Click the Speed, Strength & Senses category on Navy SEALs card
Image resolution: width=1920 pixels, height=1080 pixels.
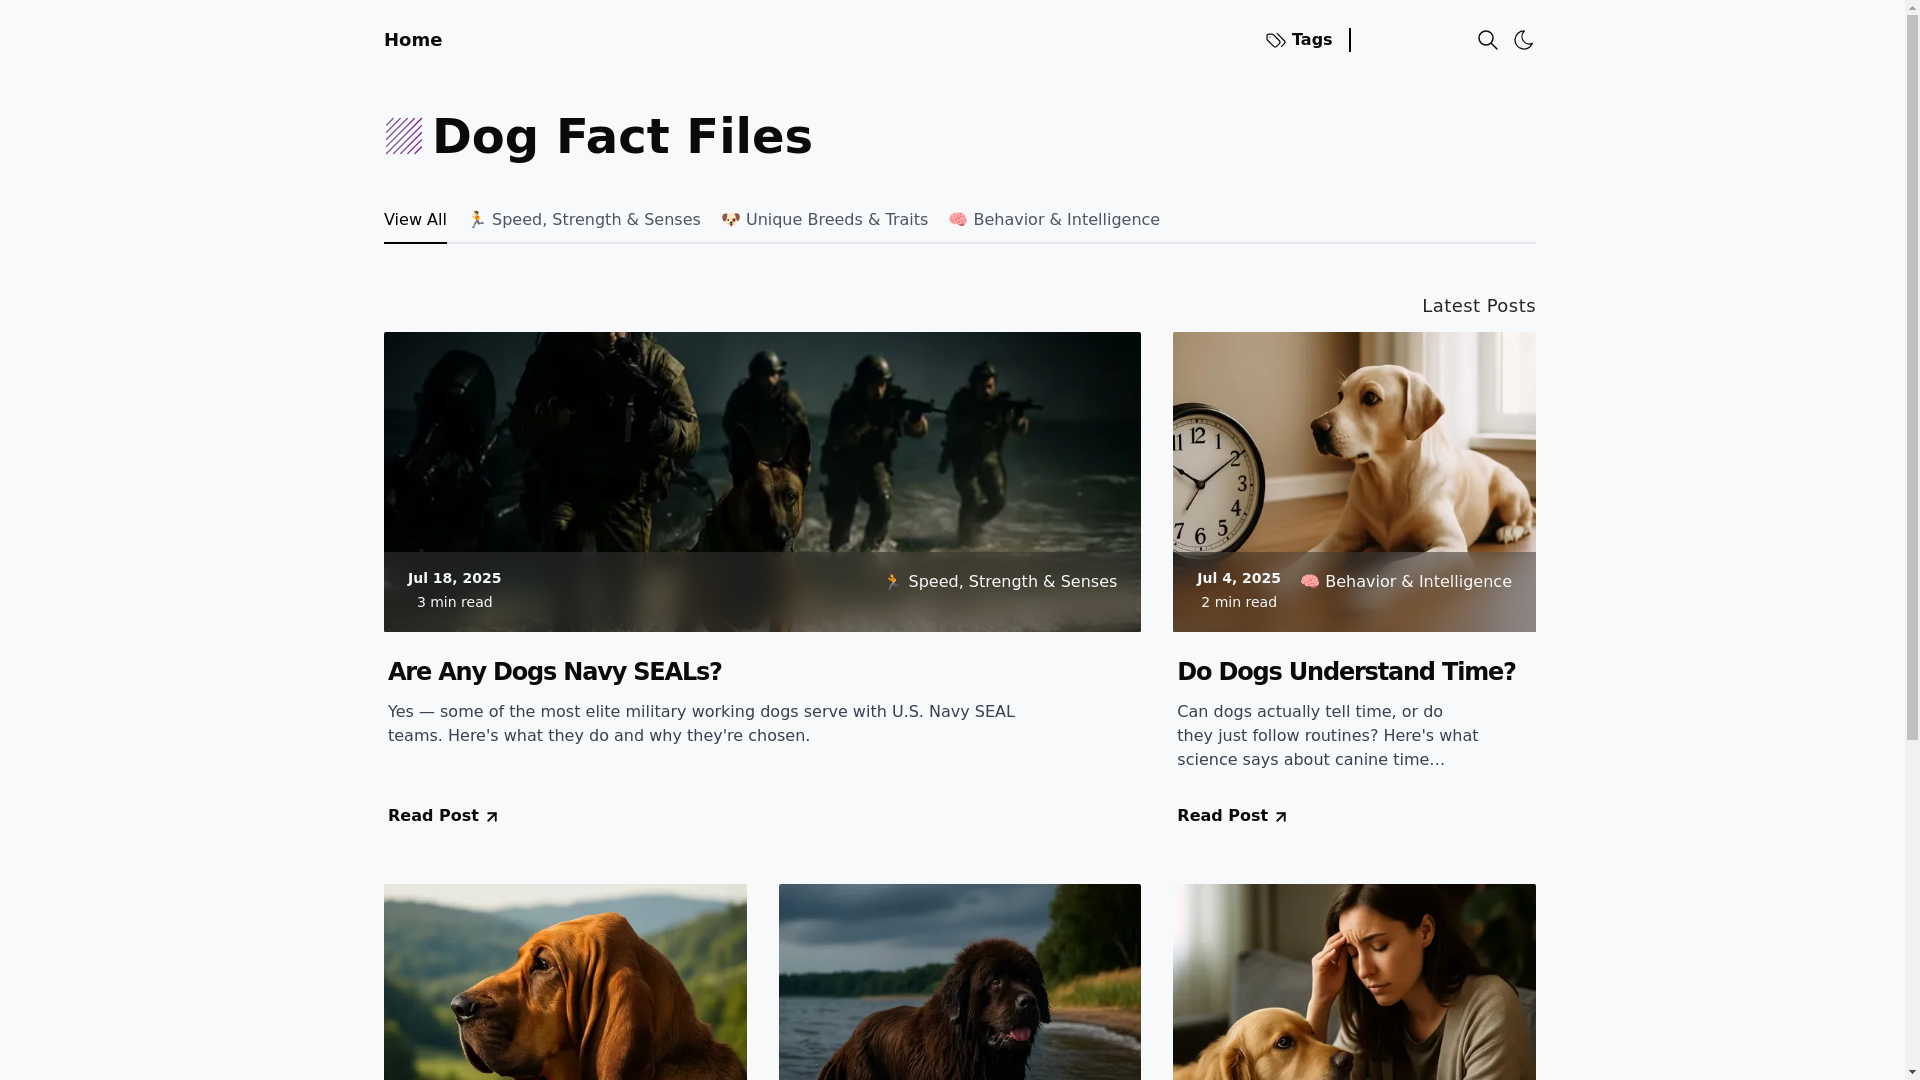click(1001, 582)
